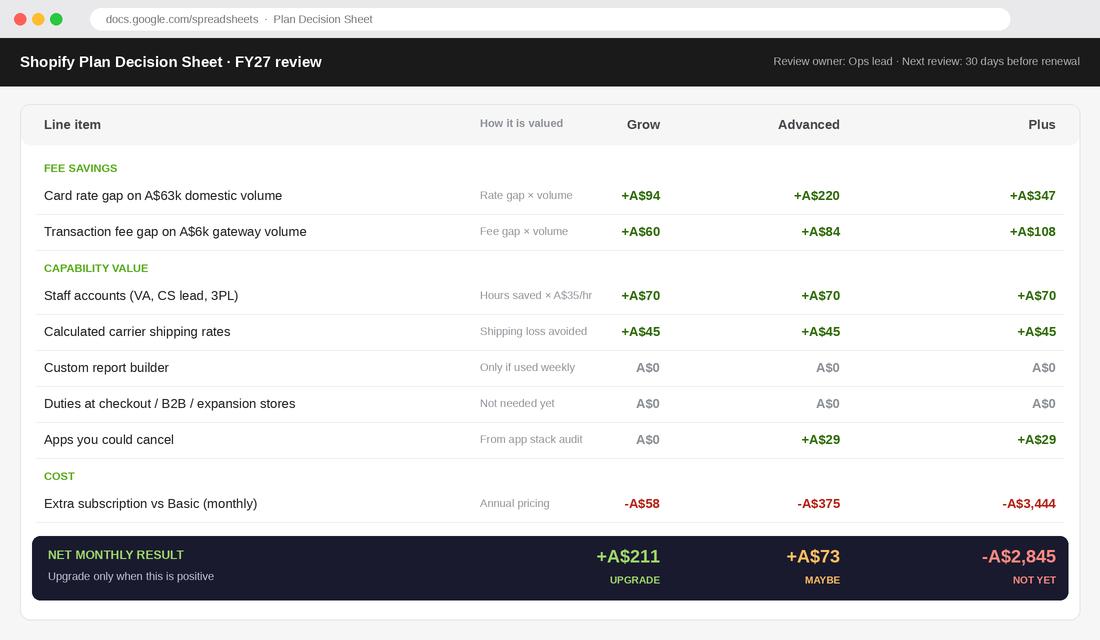Select the Grow column header
1100x640 pixels.
(643, 125)
